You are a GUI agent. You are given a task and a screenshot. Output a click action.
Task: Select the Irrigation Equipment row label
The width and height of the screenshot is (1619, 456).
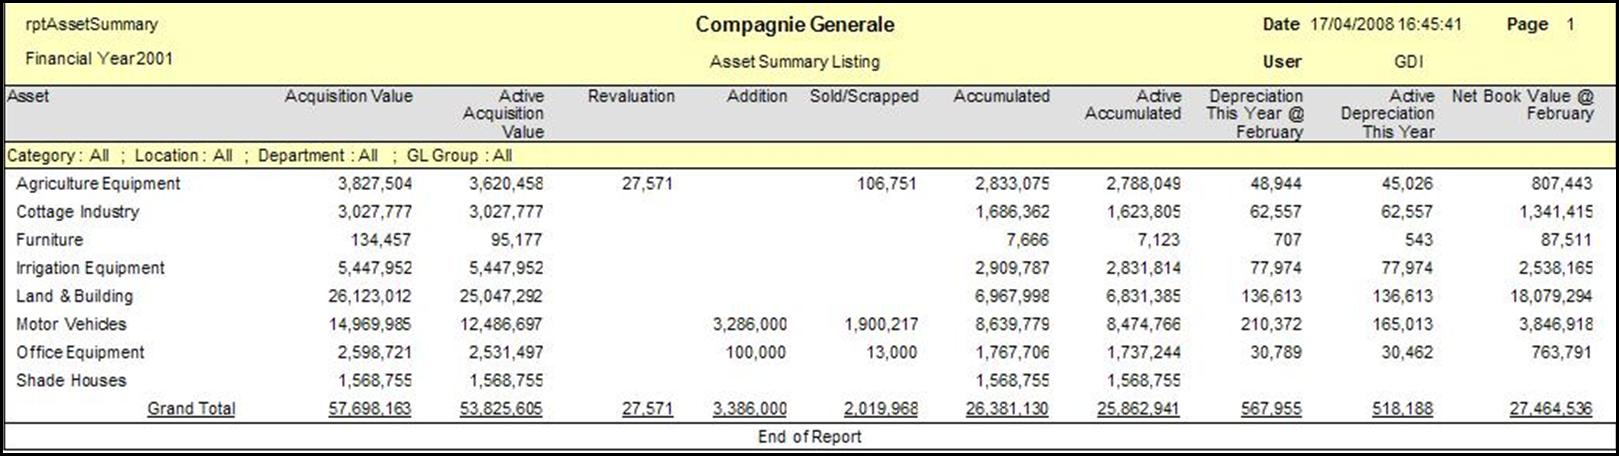tap(90, 268)
